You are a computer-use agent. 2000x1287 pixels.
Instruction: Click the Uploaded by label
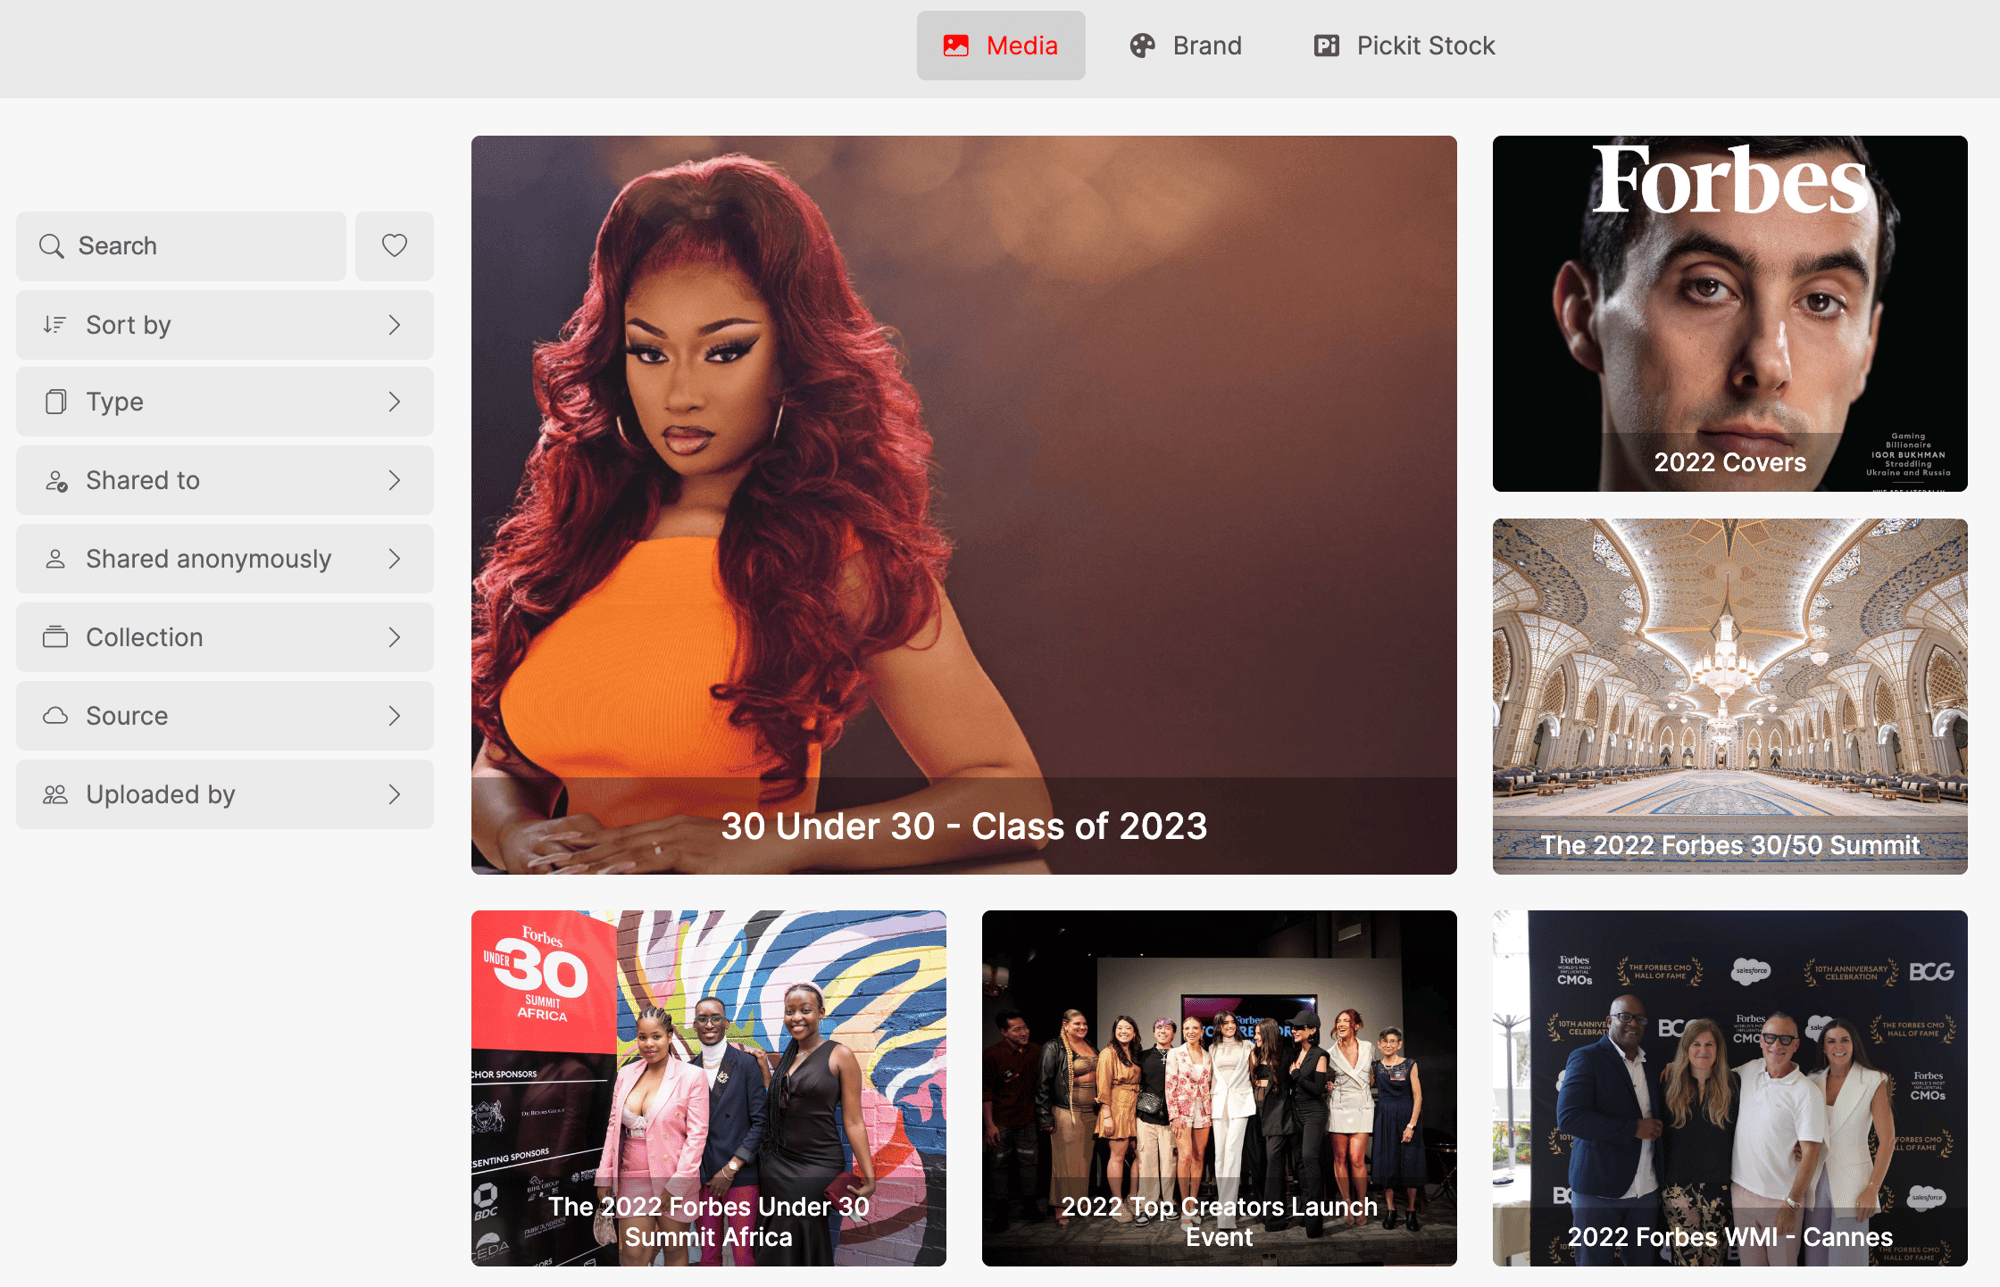(x=160, y=795)
